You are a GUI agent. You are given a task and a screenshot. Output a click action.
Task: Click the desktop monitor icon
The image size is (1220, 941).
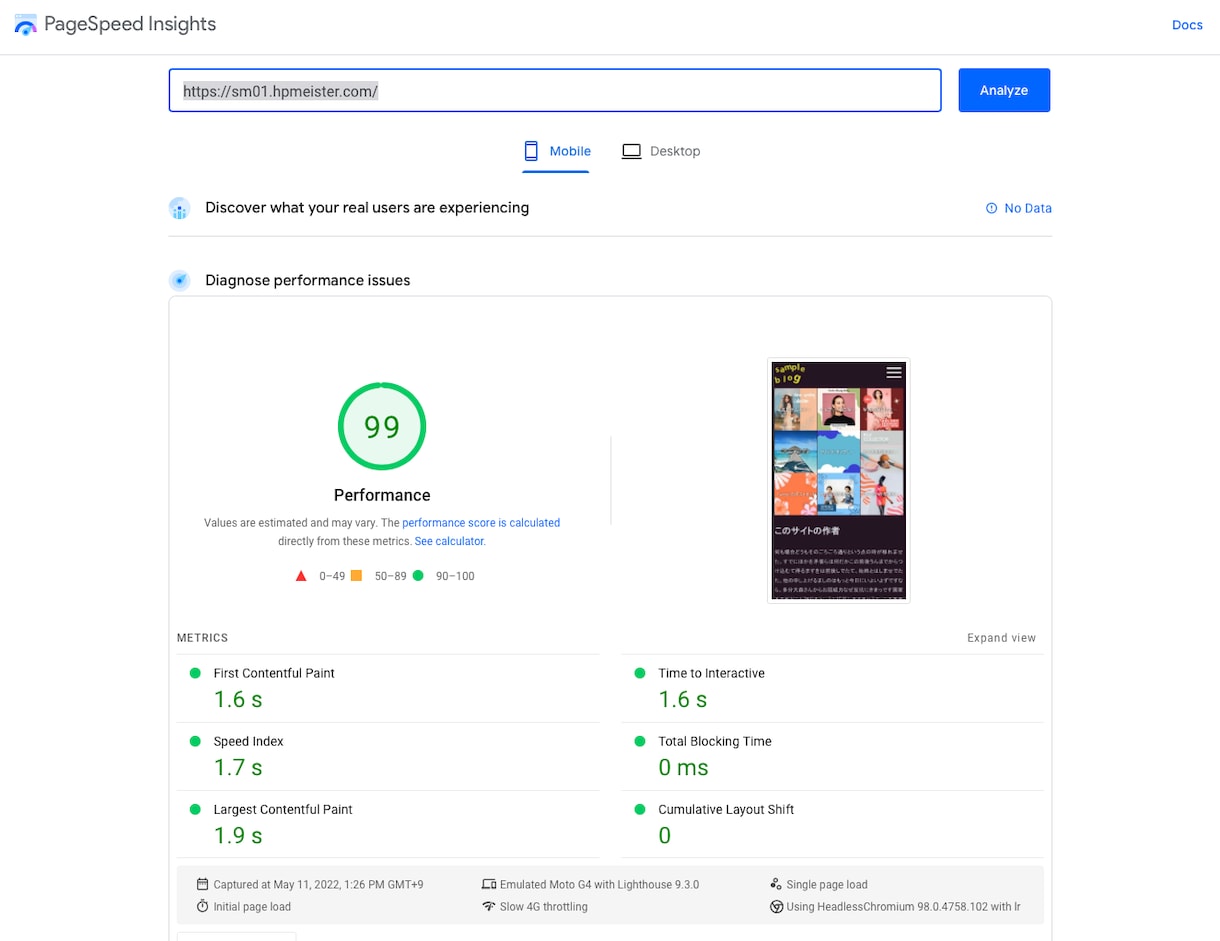631,151
